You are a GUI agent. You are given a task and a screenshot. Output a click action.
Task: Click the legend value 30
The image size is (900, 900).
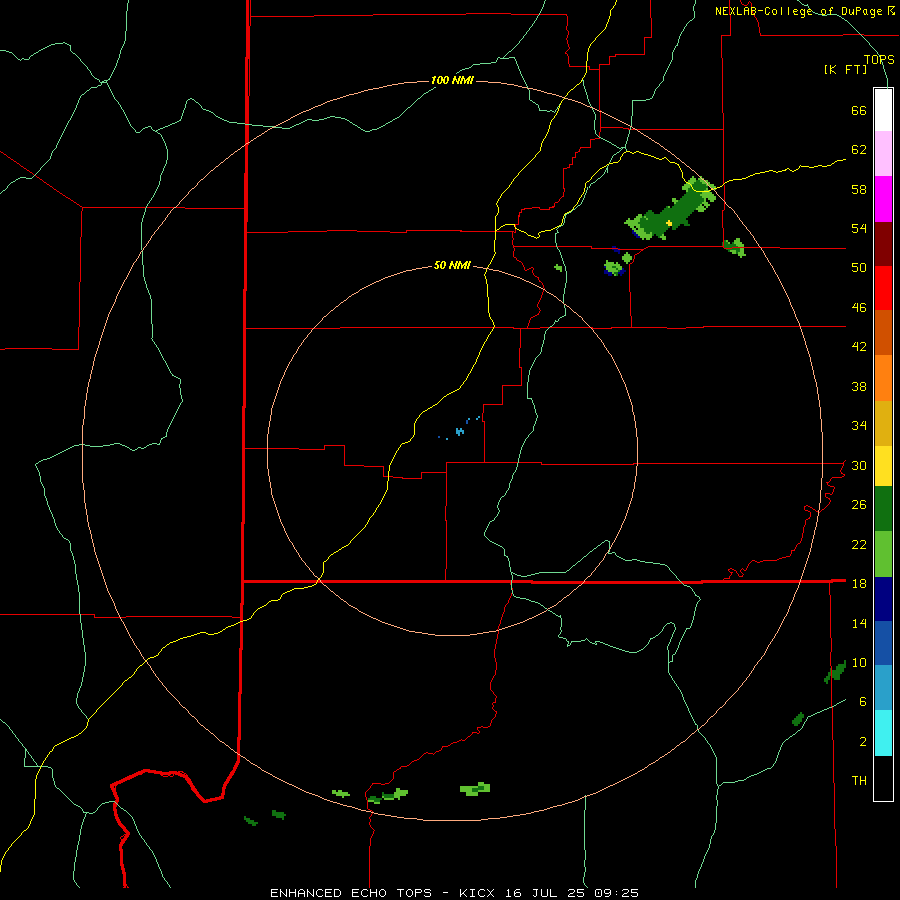[x=859, y=465]
